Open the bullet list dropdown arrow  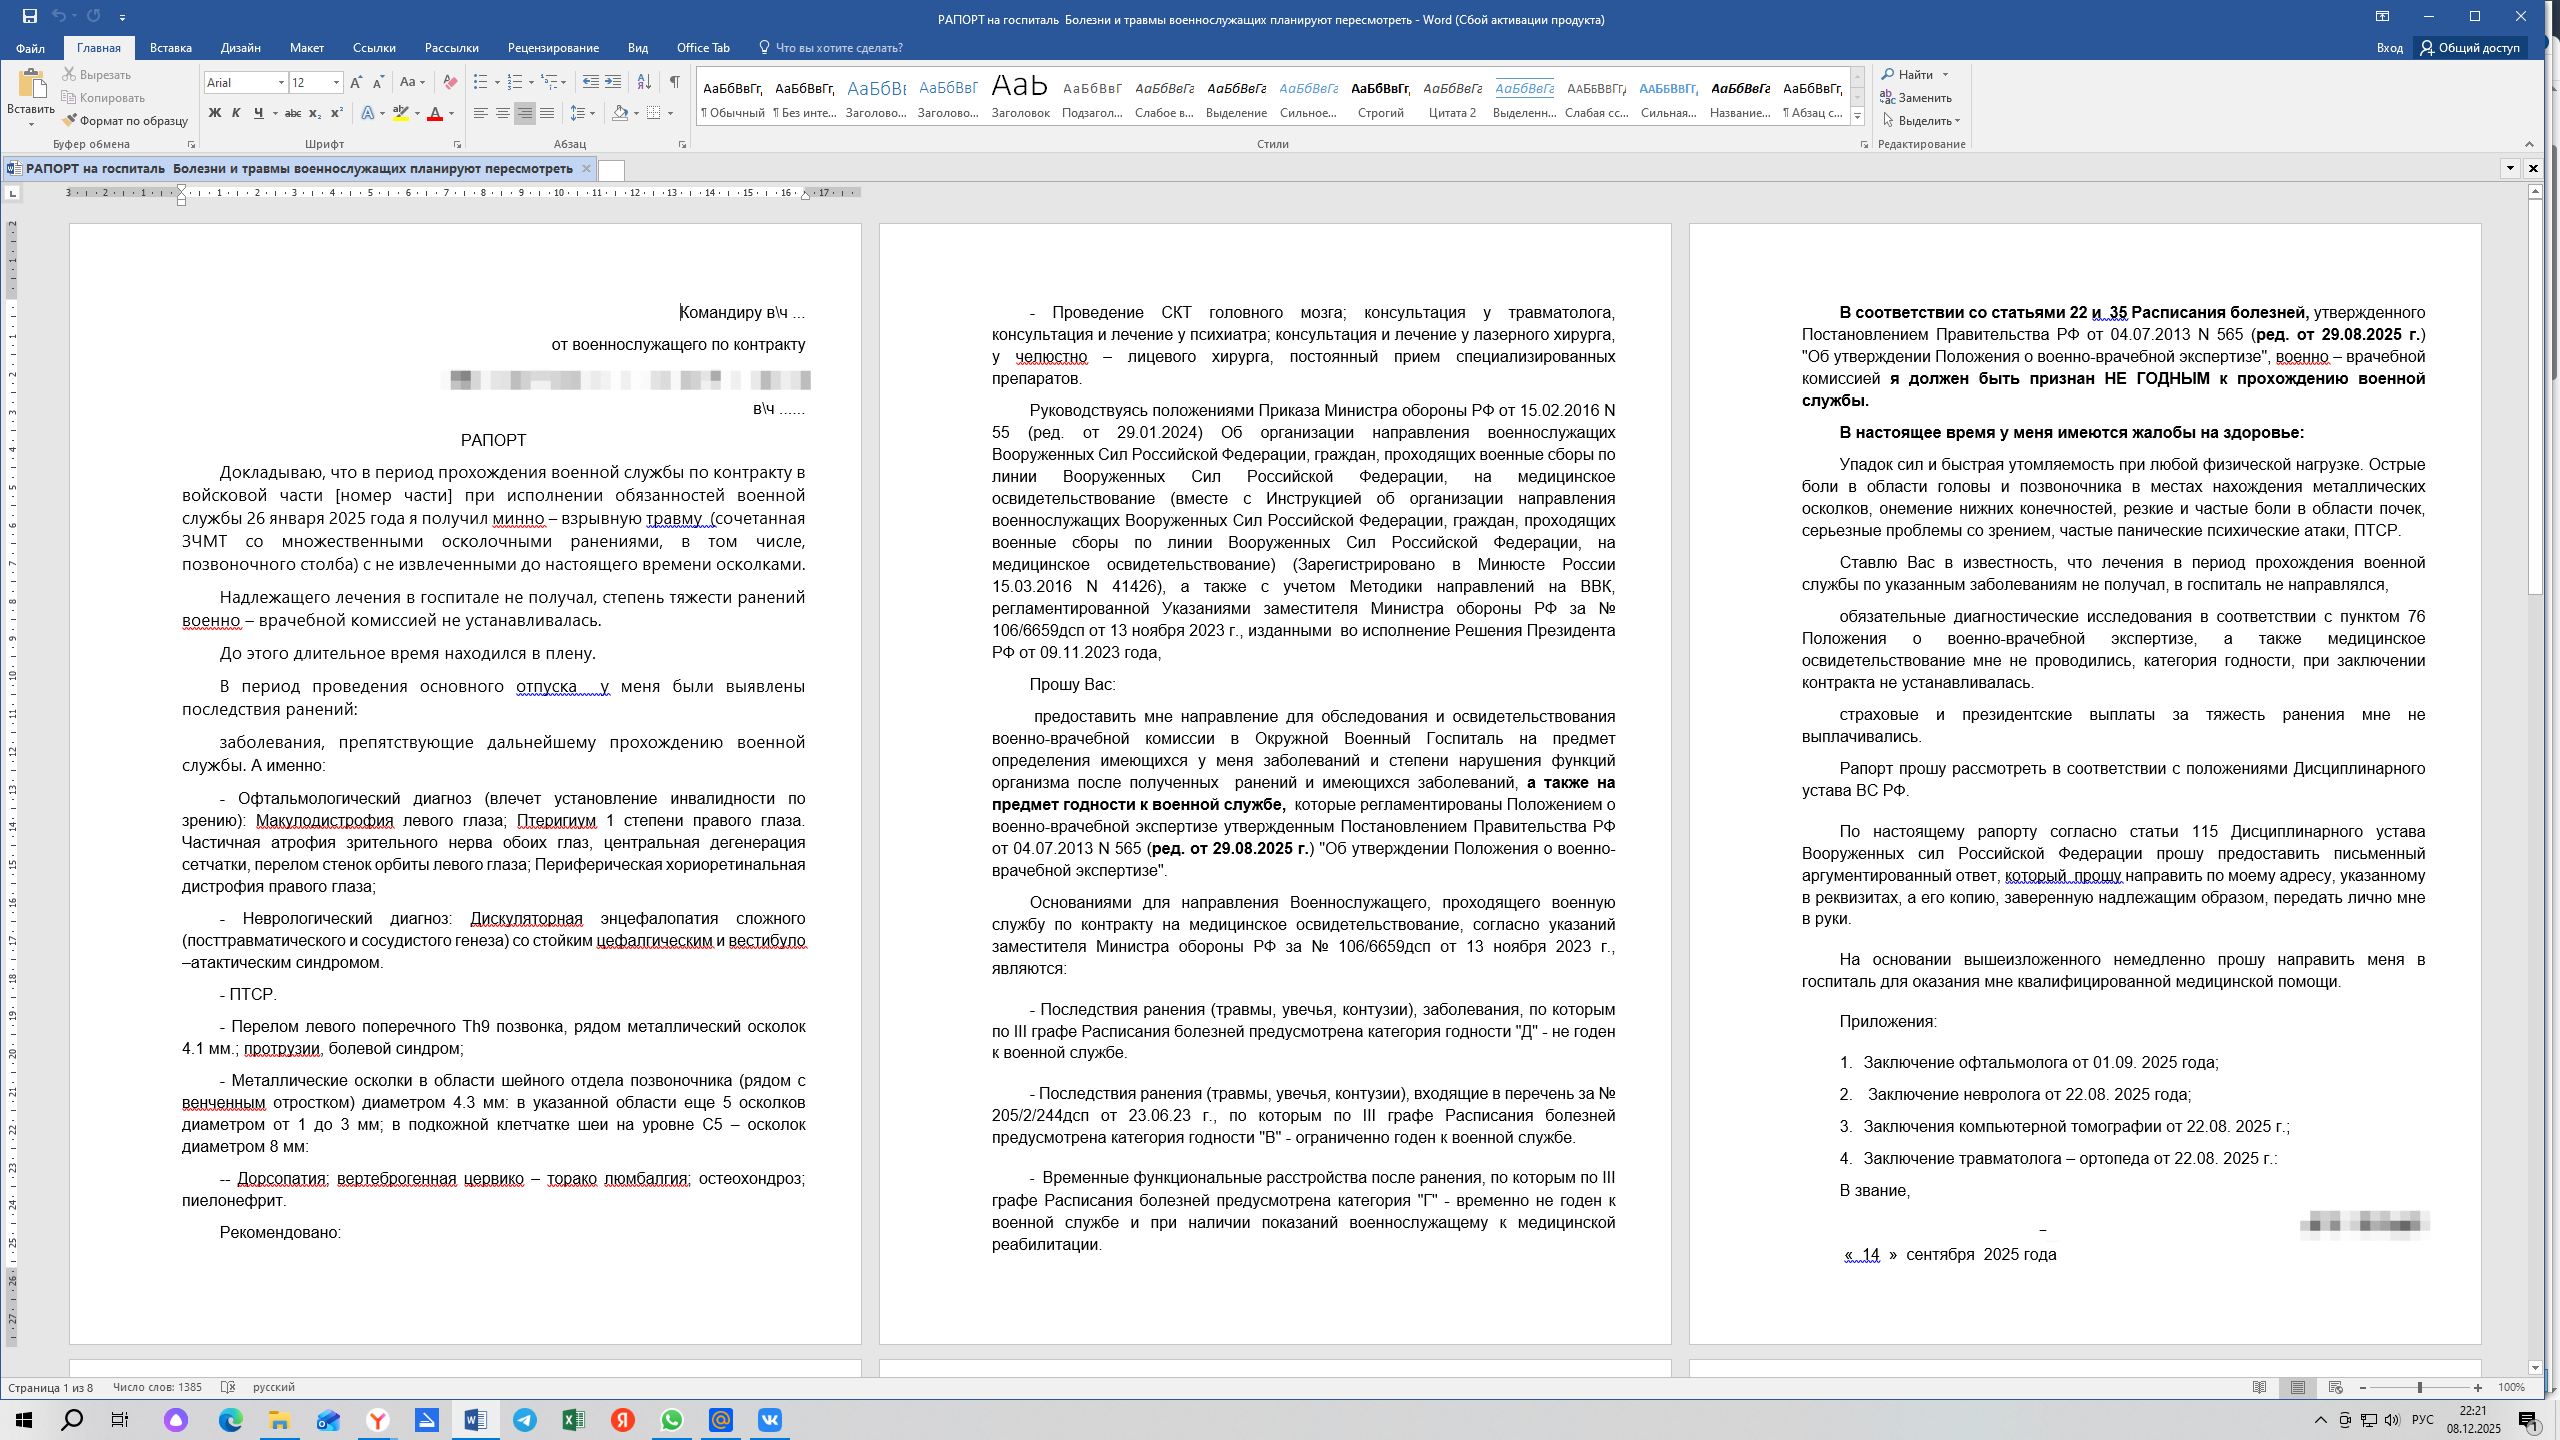tap(497, 82)
